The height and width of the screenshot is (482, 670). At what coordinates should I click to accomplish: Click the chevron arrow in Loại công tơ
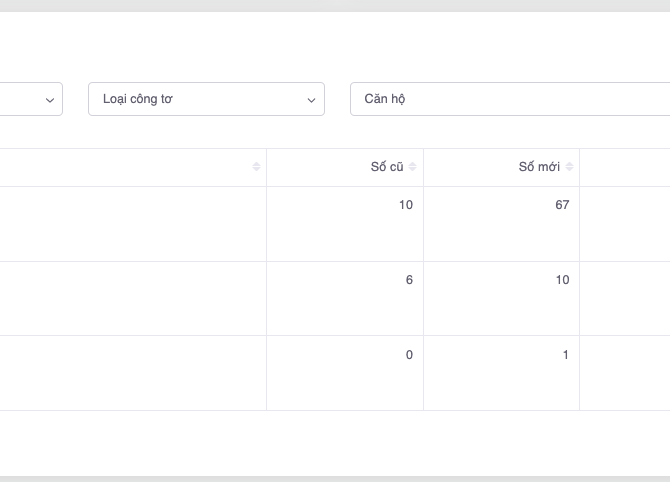pyautogui.click(x=312, y=99)
